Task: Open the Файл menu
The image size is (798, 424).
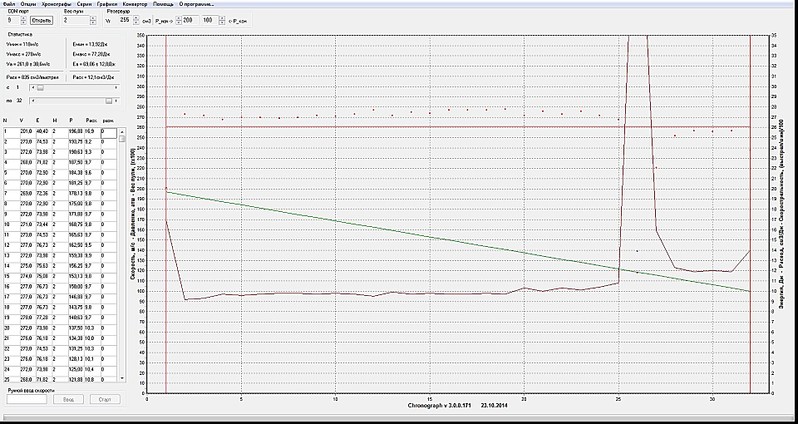Action: click(x=8, y=4)
